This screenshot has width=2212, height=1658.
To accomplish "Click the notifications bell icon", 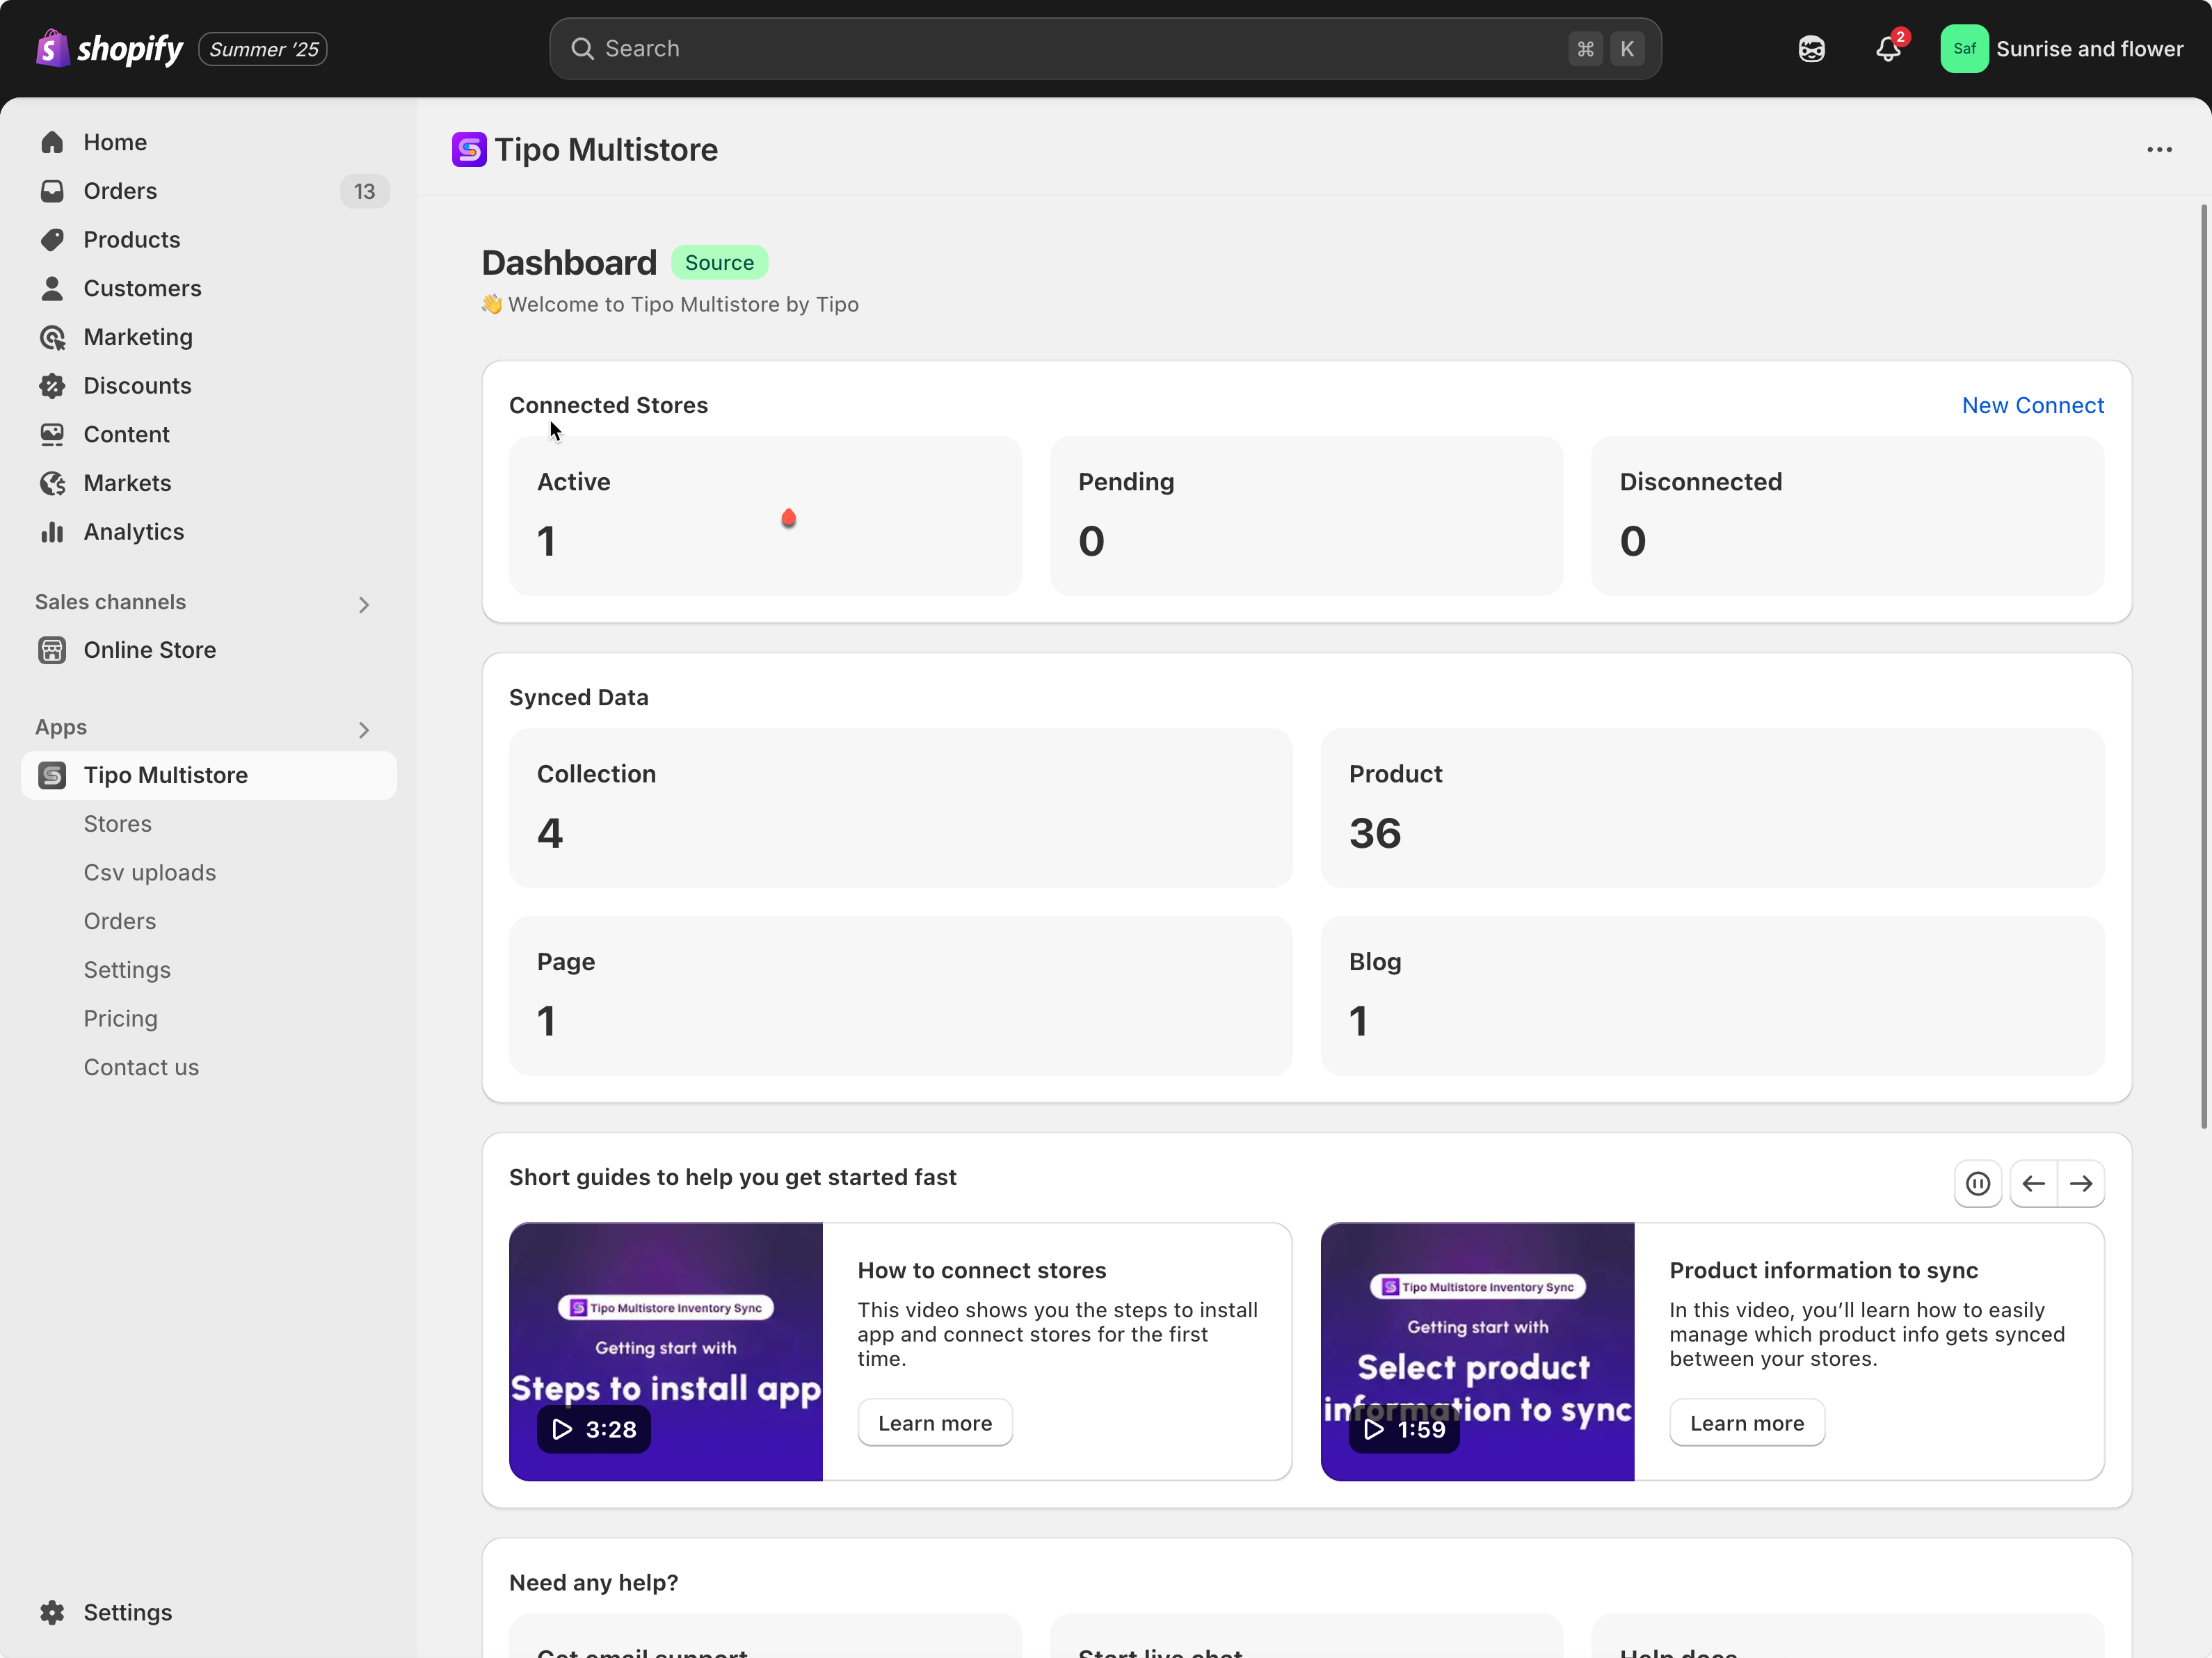I will 1887,49.
